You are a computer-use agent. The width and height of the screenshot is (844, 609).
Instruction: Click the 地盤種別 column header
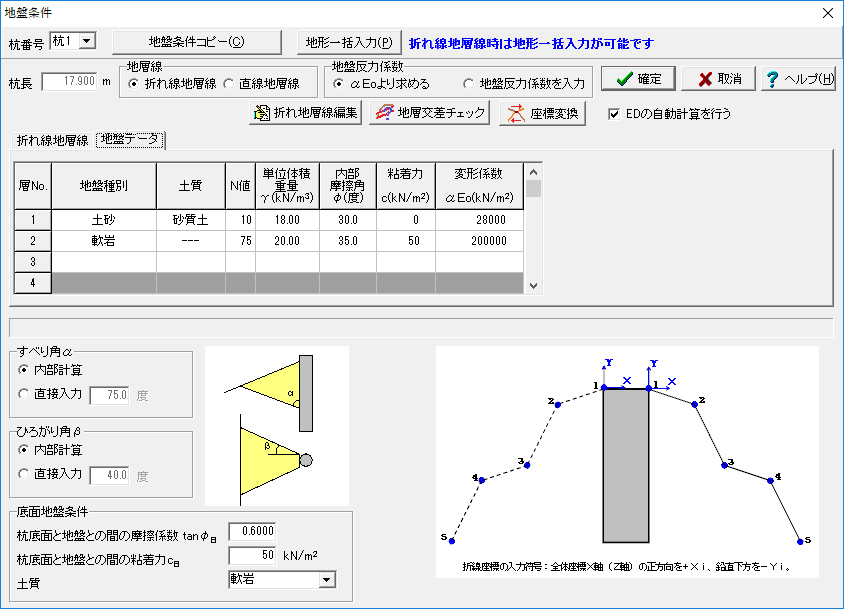(104, 186)
